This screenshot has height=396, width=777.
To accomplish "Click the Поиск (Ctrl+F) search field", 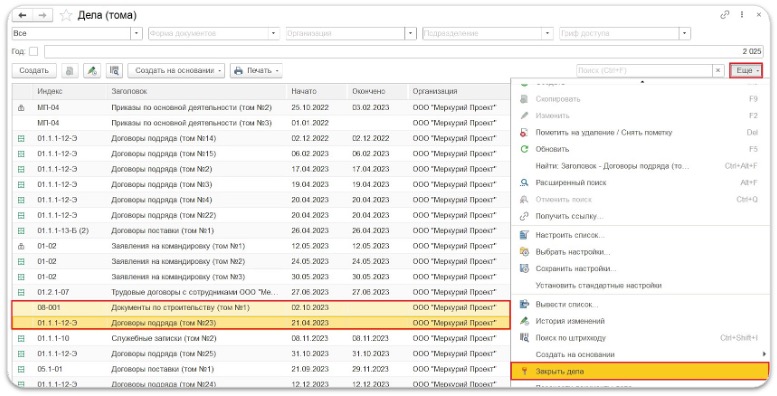I will [x=644, y=71].
